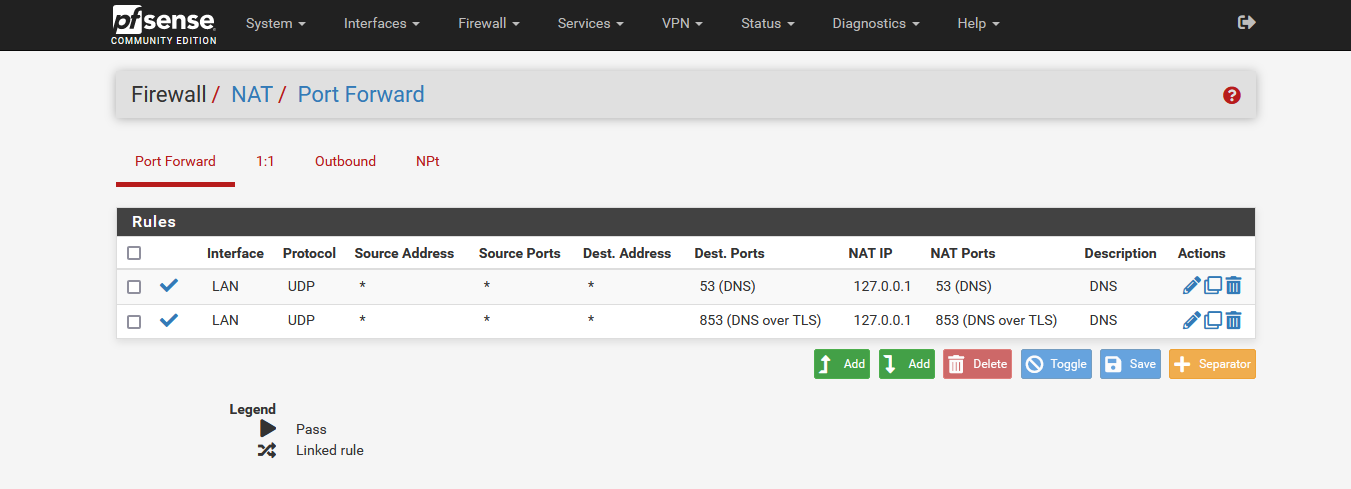Delete the 853 DNS over TLS rule via trash icon
The width and height of the screenshot is (1351, 489).
[1234, 320]
